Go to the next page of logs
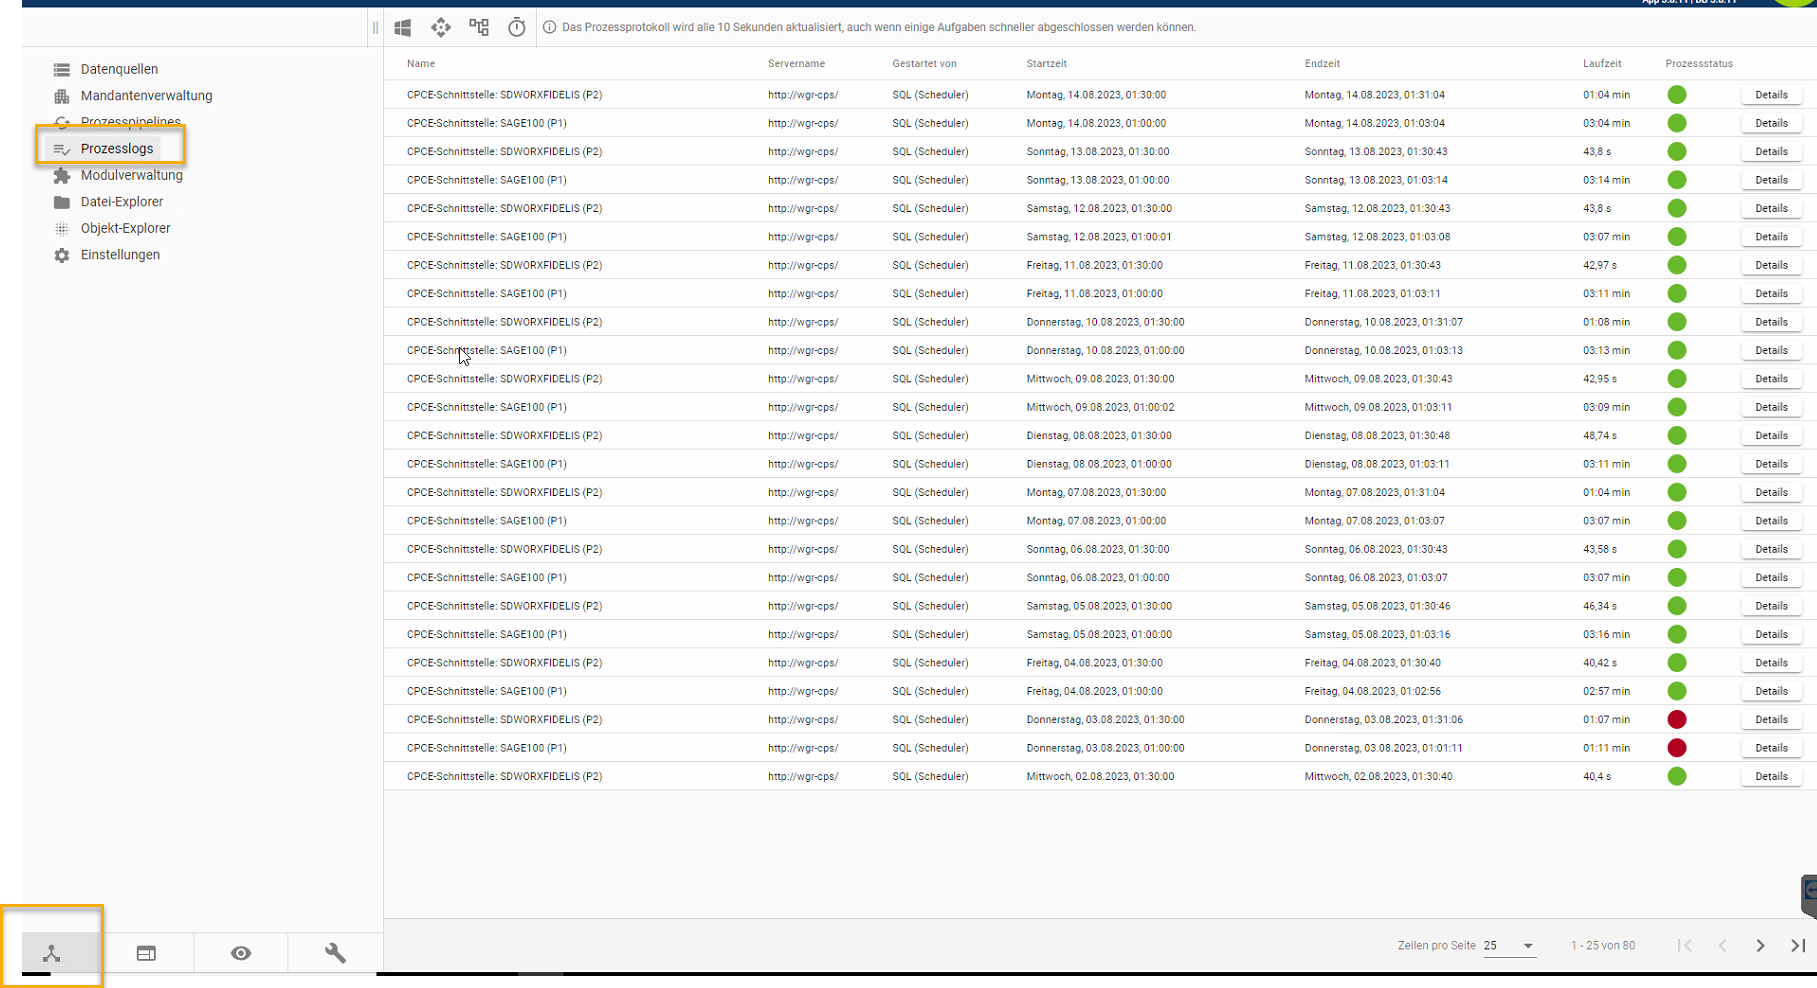Screen dimensions: 1817x988 (x=1760, y=946)
